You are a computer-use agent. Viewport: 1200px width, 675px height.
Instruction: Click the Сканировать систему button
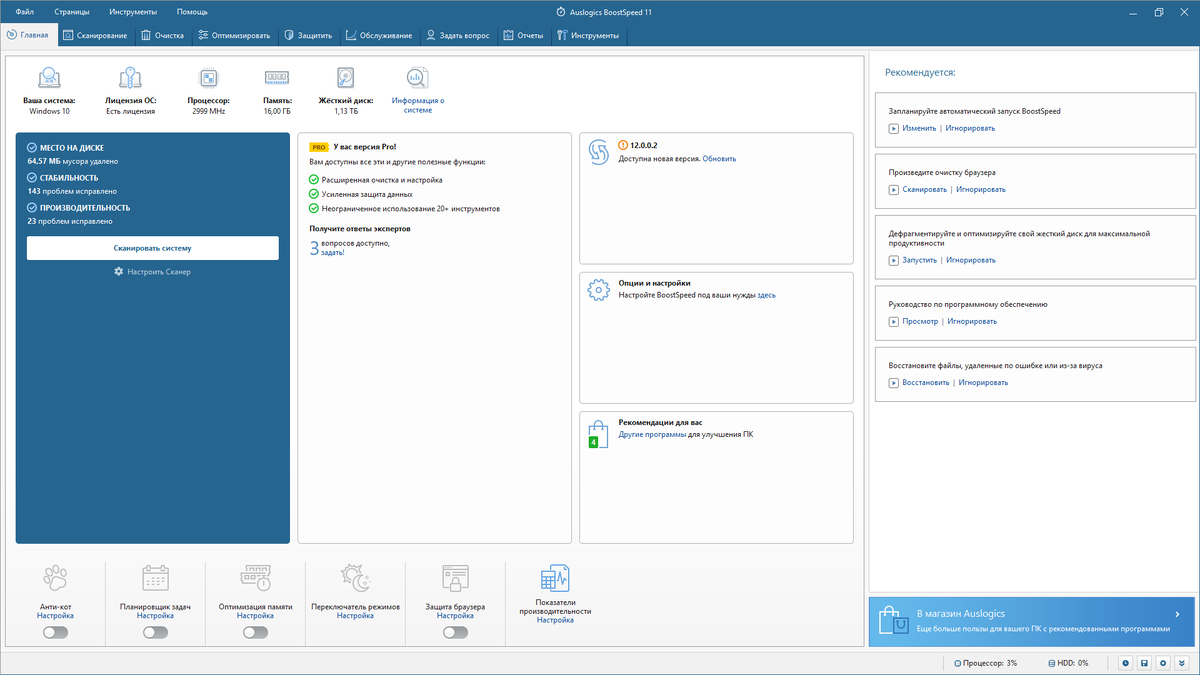click(153, 248)
